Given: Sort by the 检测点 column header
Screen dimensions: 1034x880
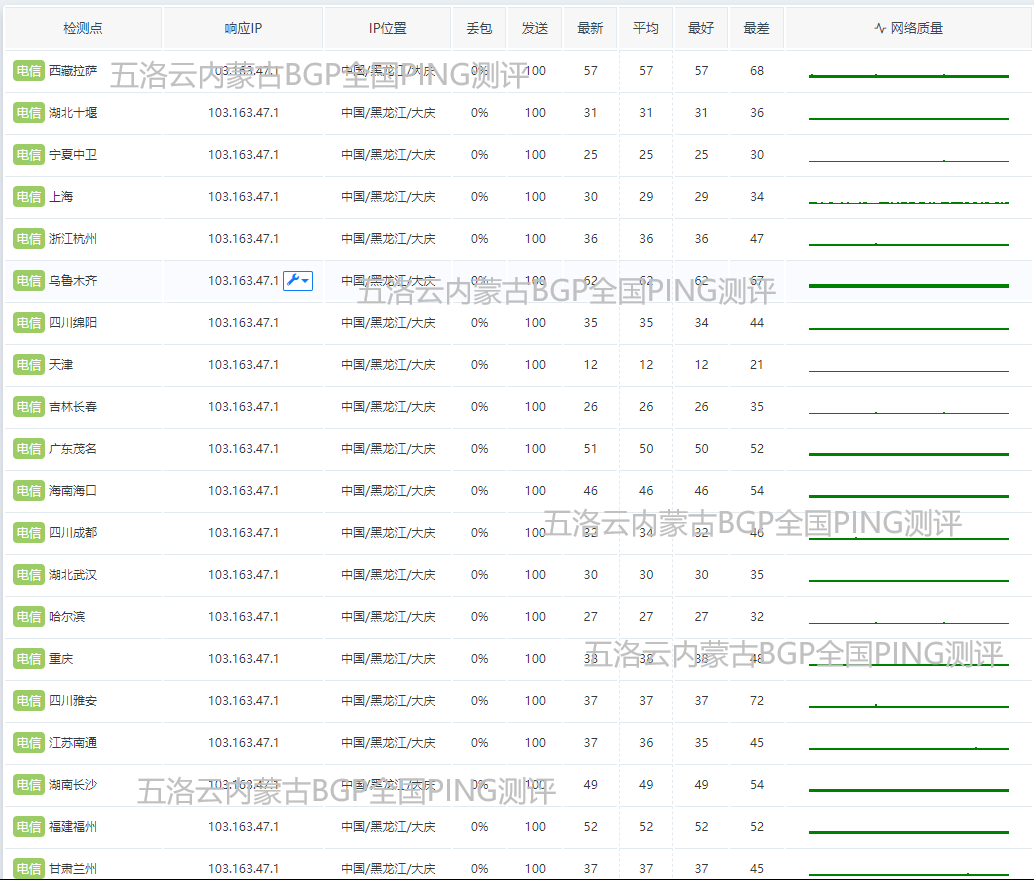Looking at the screenshot, I should (x=82, y=28).
